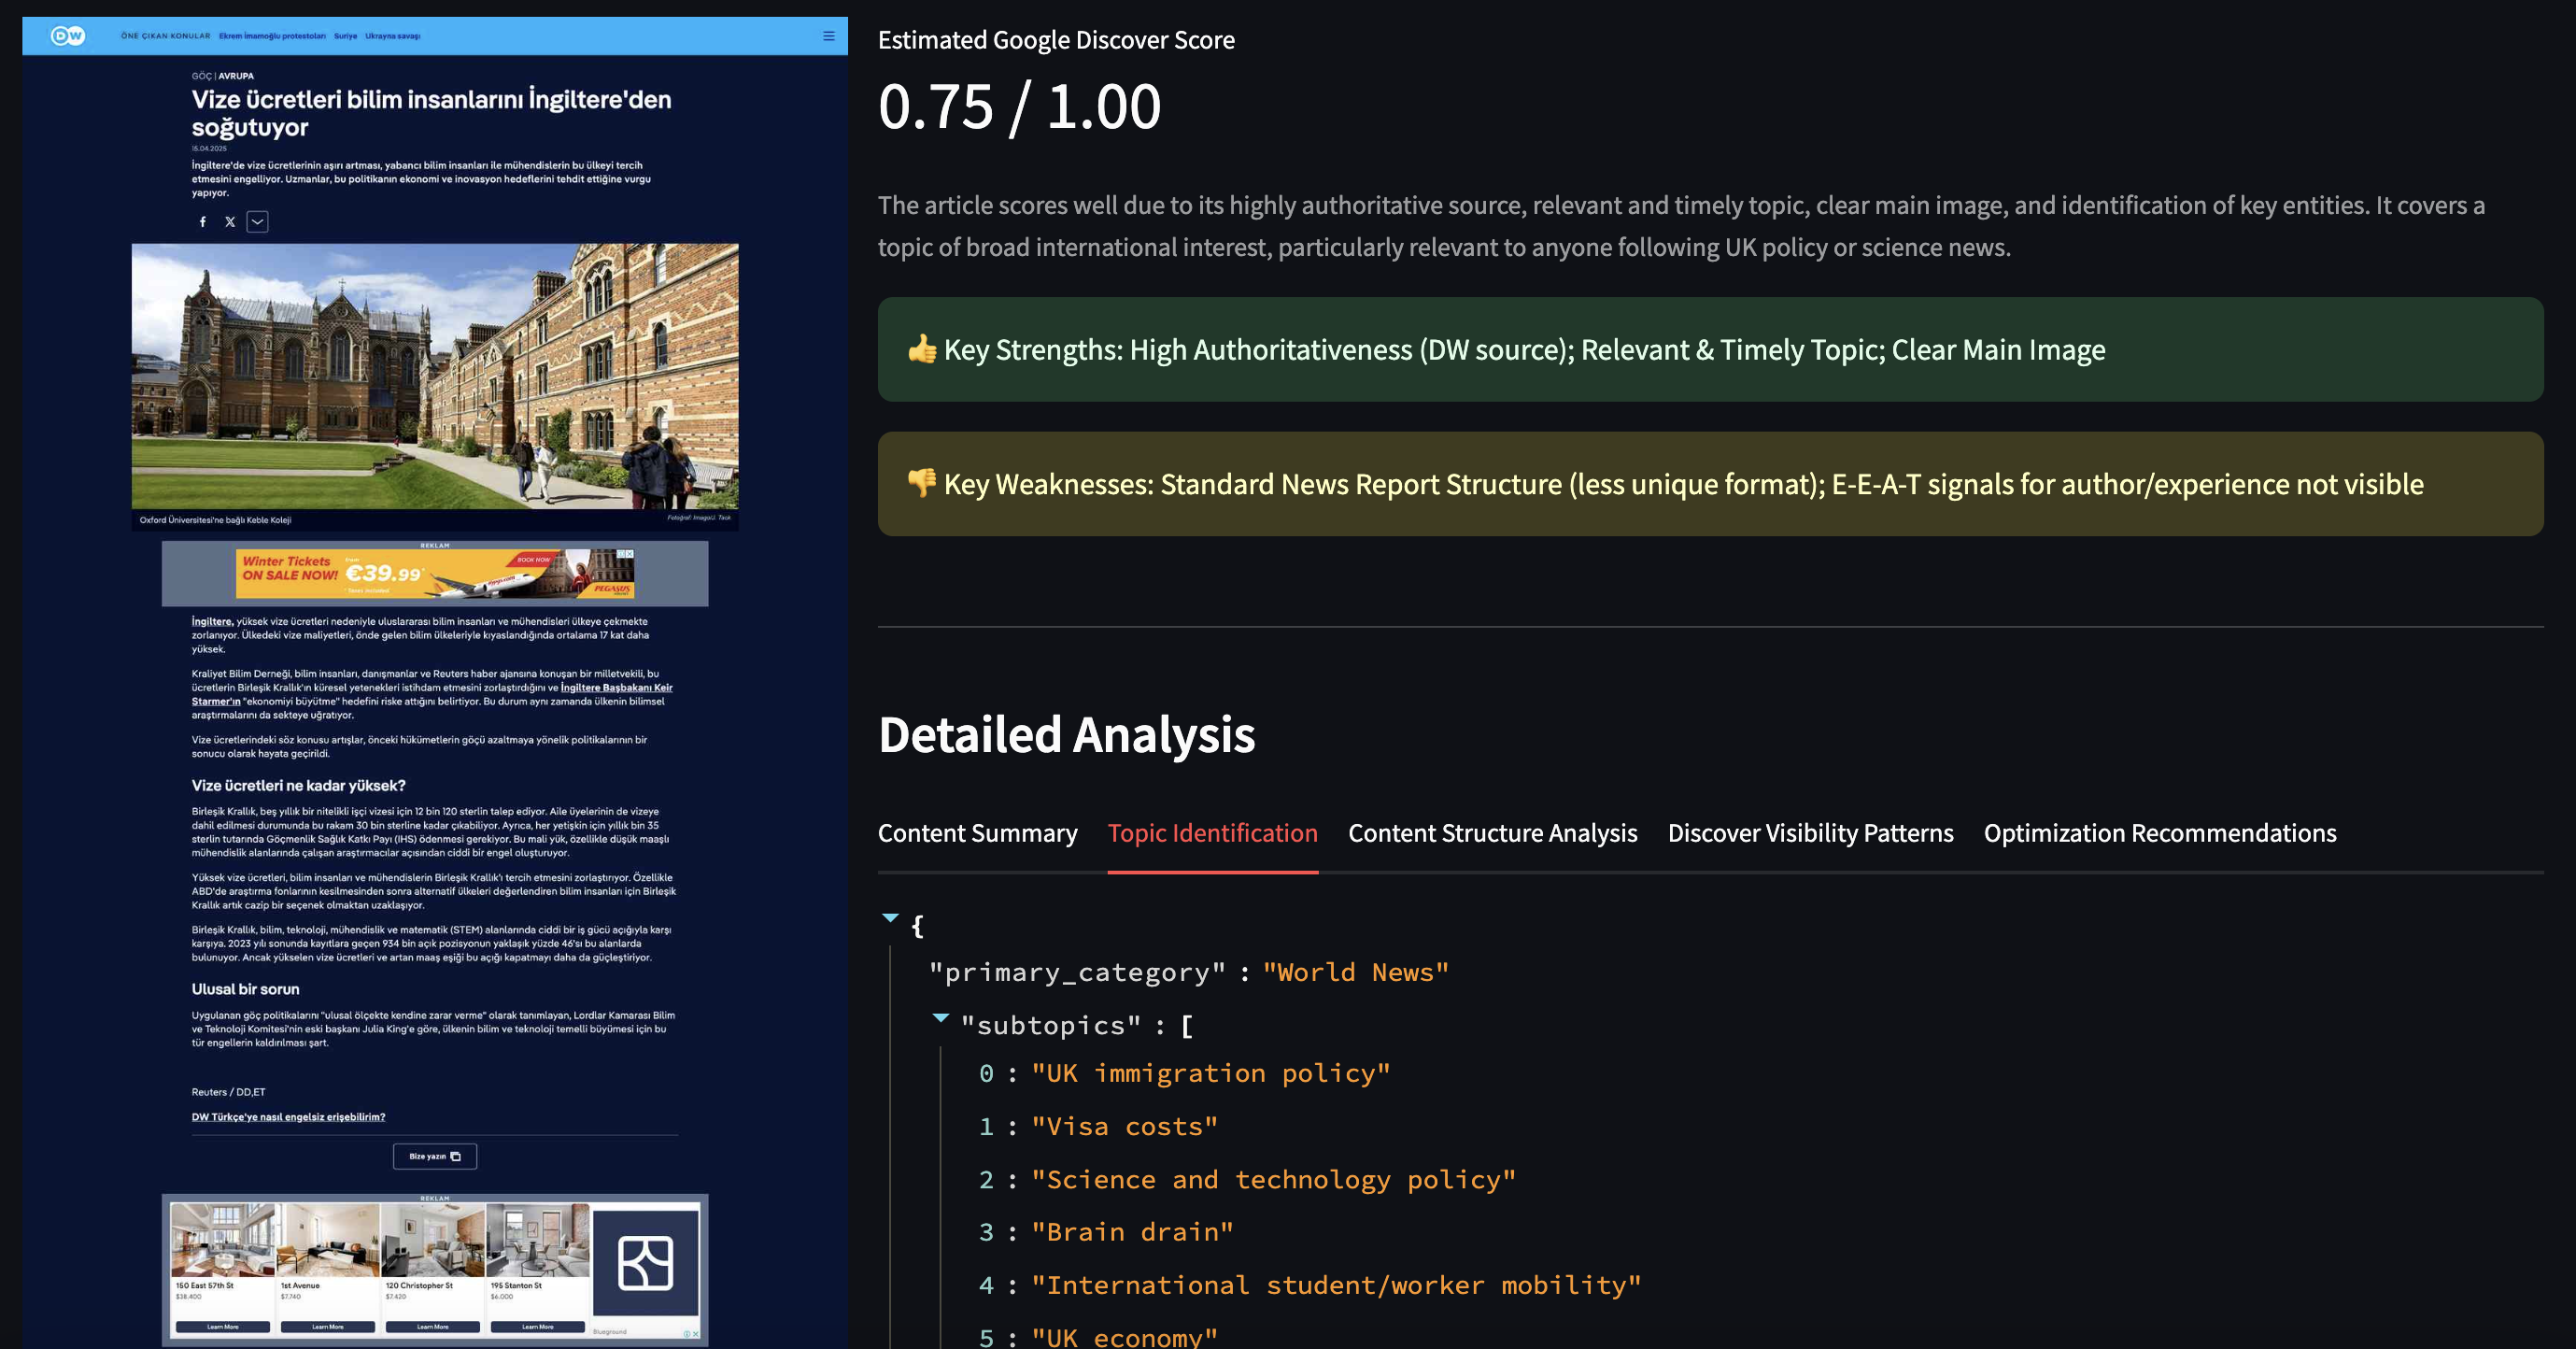Click the Oxford Keble College article image

click(435, 376)
